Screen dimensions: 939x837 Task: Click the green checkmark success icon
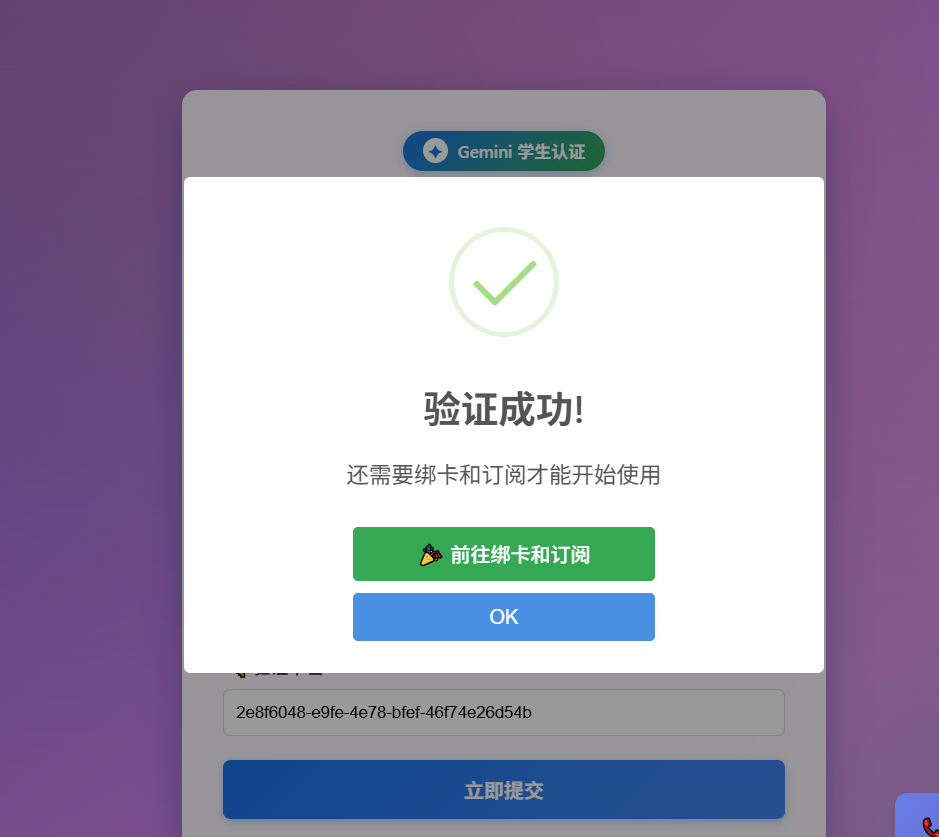click(504, 283)
